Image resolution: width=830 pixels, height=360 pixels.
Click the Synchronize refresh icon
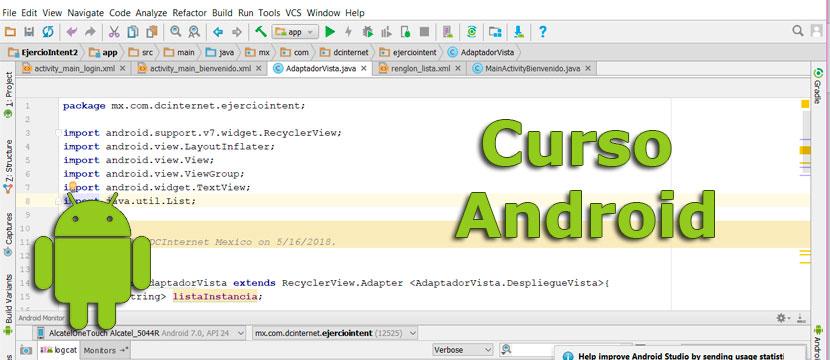pyautogui.click(x=48, y=32)
